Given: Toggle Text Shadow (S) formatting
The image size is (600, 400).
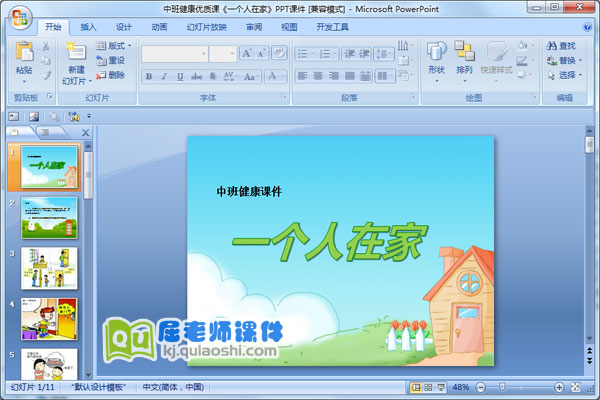Looking at the screenshot, I should tap(213, 77).
